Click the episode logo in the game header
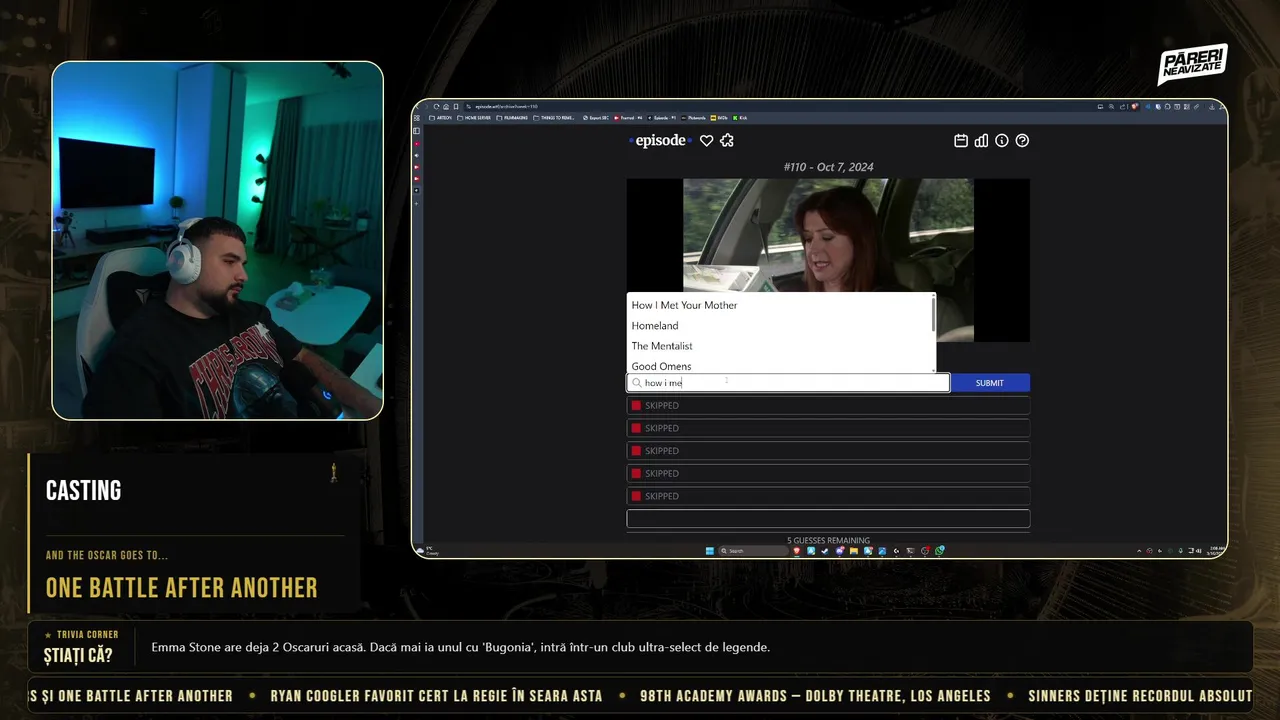 [x=660, y=141]
